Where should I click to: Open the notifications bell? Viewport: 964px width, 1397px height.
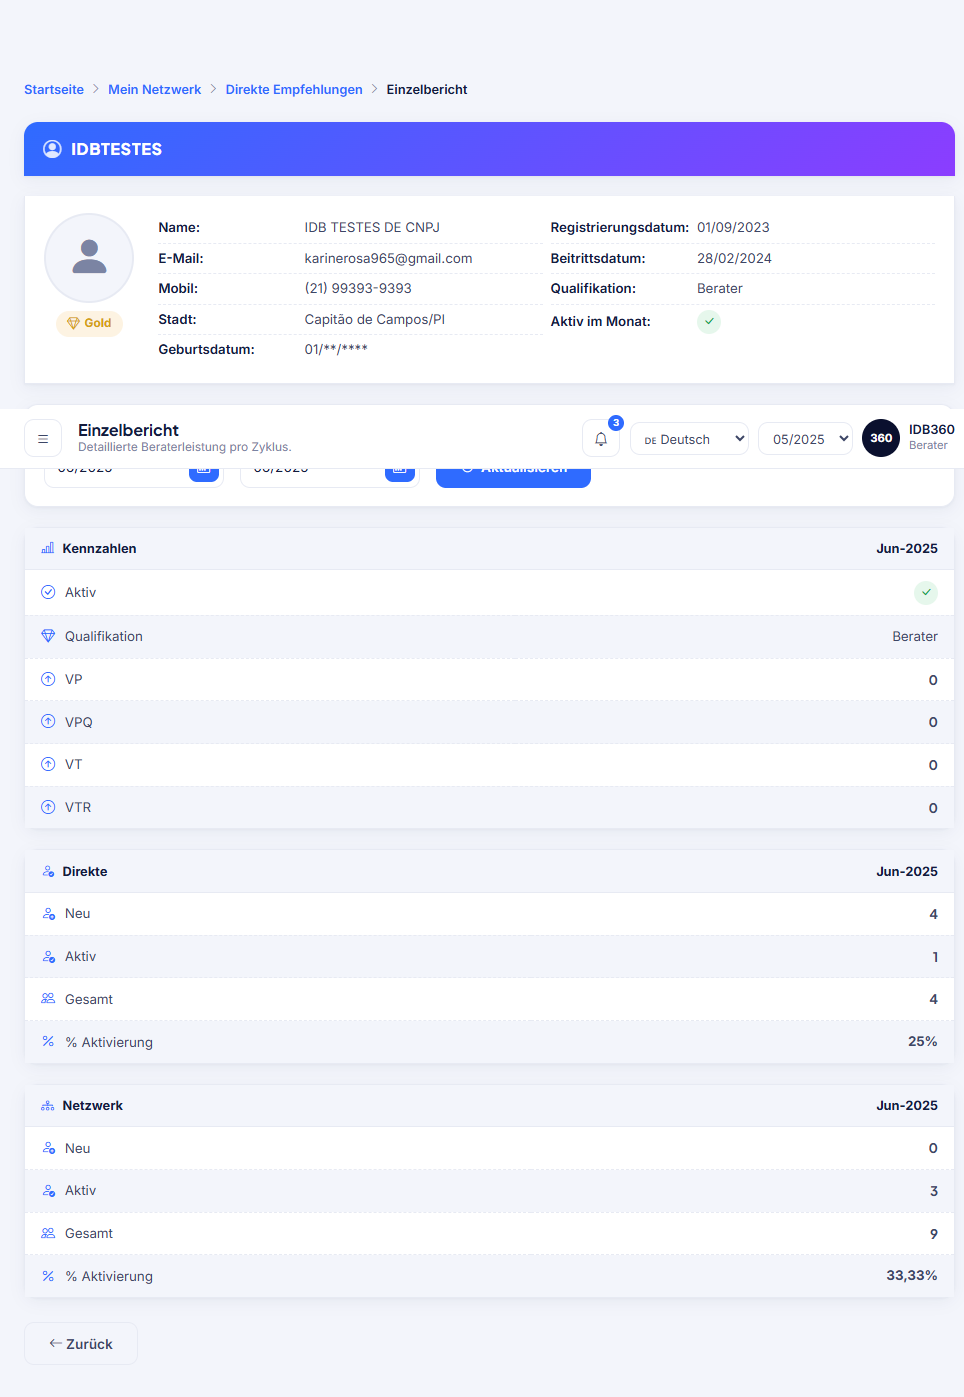tap(601, 438)
